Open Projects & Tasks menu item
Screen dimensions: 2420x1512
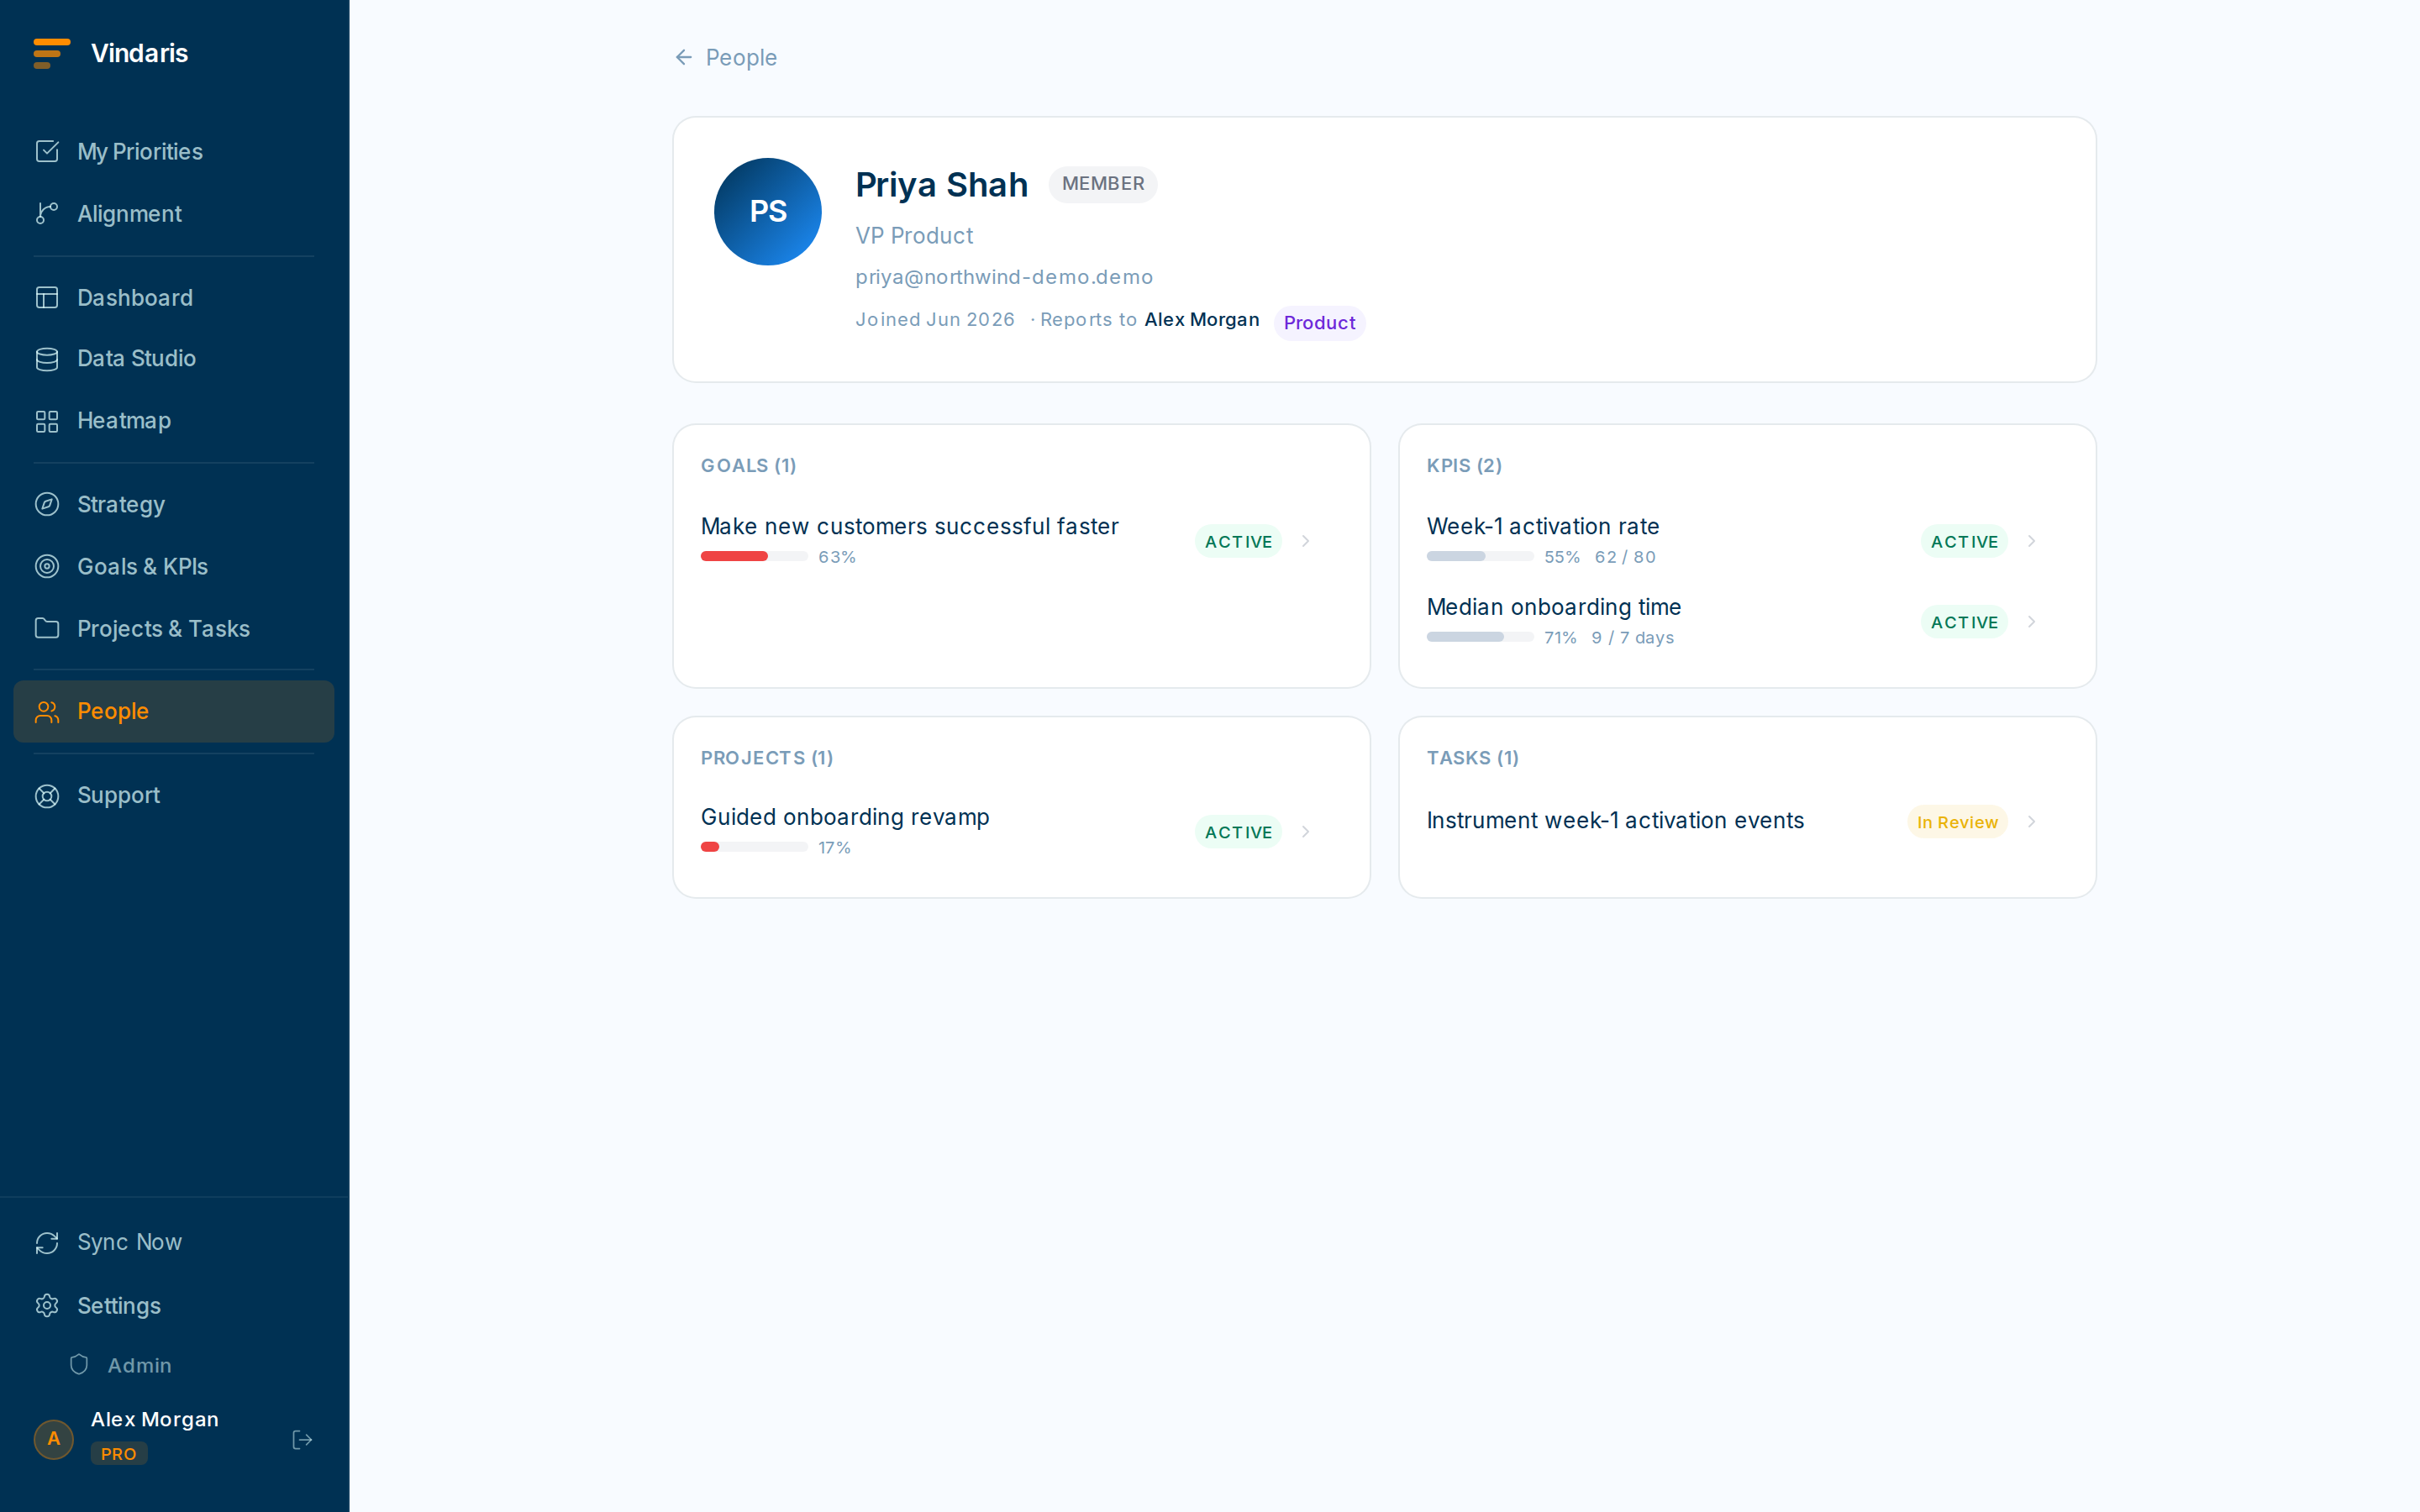(x=174, y=628)
